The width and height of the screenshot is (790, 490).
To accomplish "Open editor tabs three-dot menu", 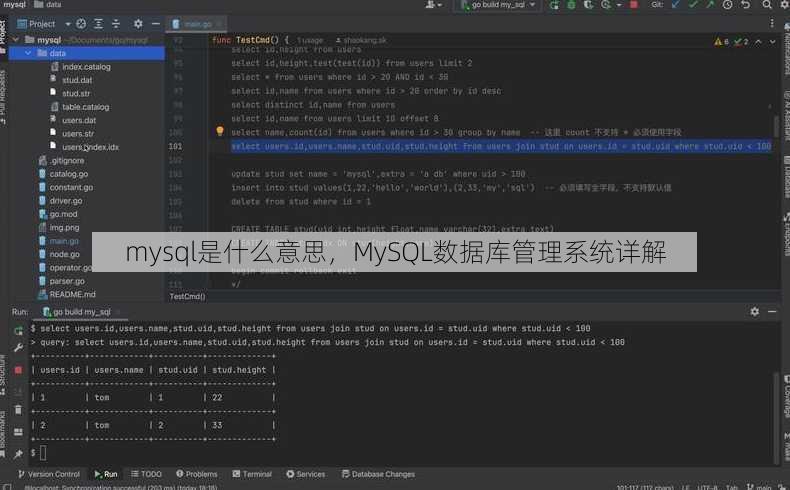I will coord(772,23).
